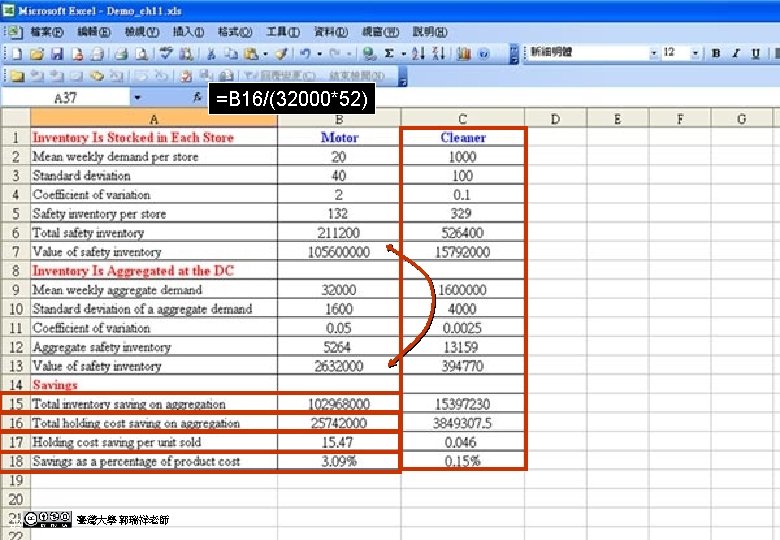
Task: Click the 1600000 aggregate demand cell
Action: [x=463, y=290]
